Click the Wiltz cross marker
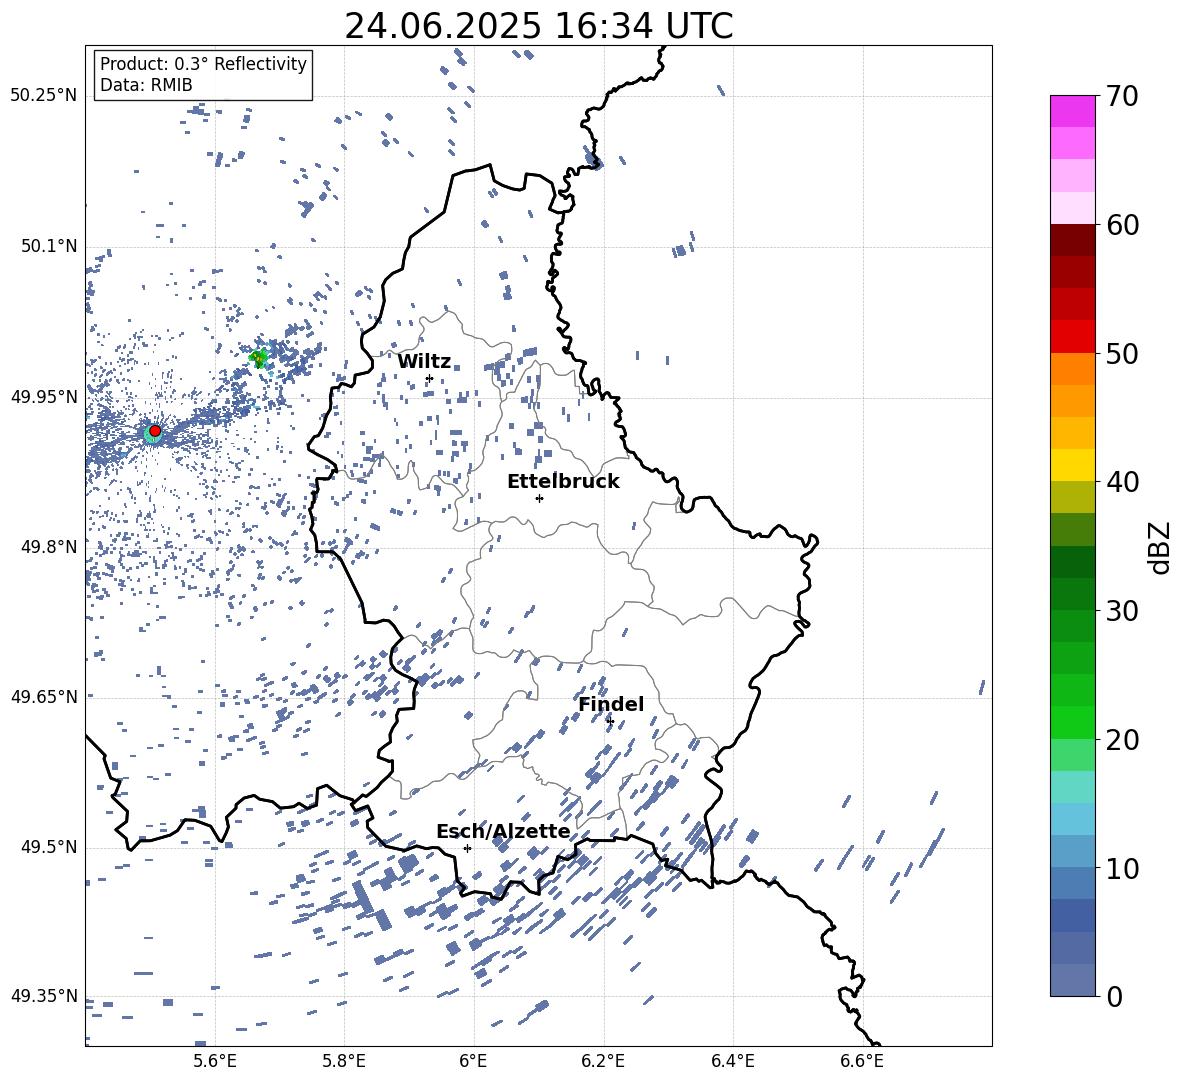Image resolution: width=1184 pixels, height=1081 pixels. tap(430, 378)
